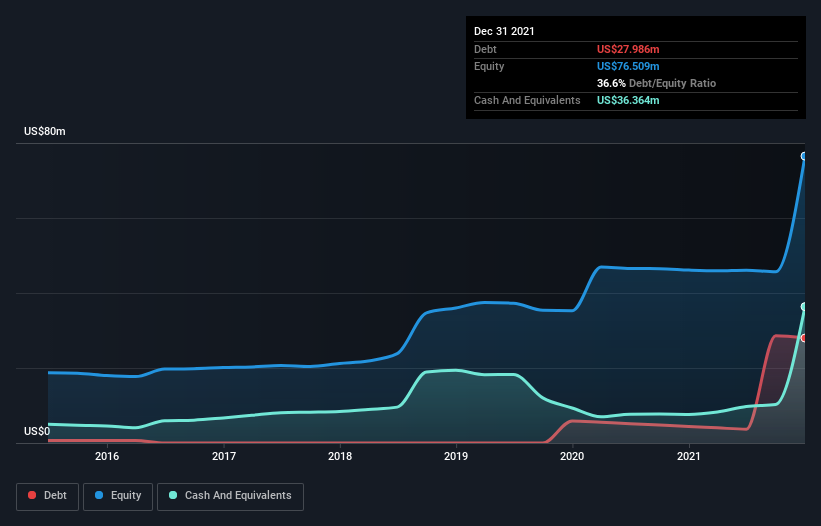Click the US$27.986m debt value
This screenshot has width=821, height=526.
(628, 49)
